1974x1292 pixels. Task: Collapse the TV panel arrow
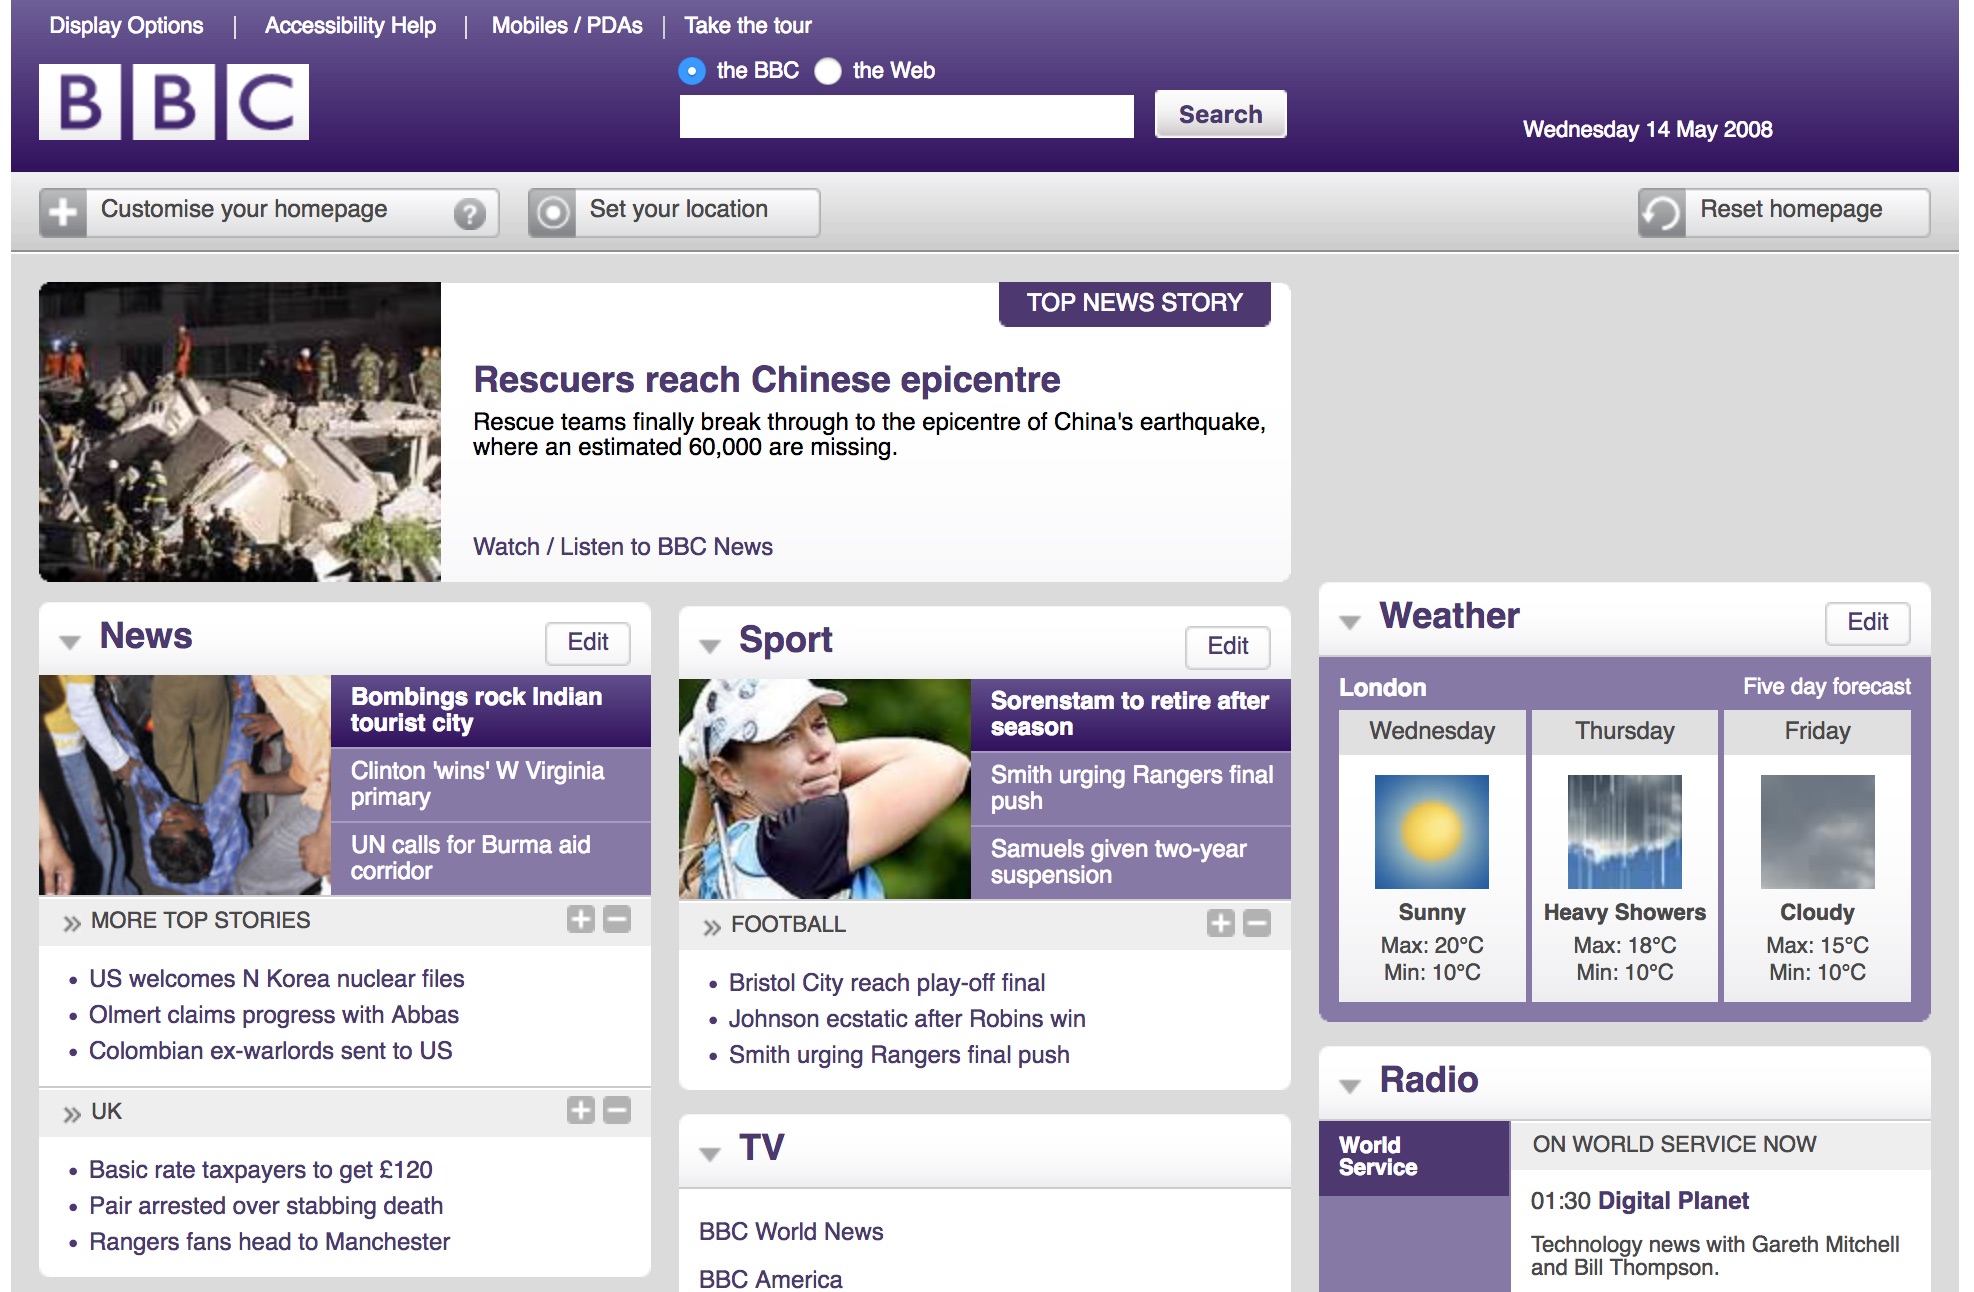pos(710,1154)
